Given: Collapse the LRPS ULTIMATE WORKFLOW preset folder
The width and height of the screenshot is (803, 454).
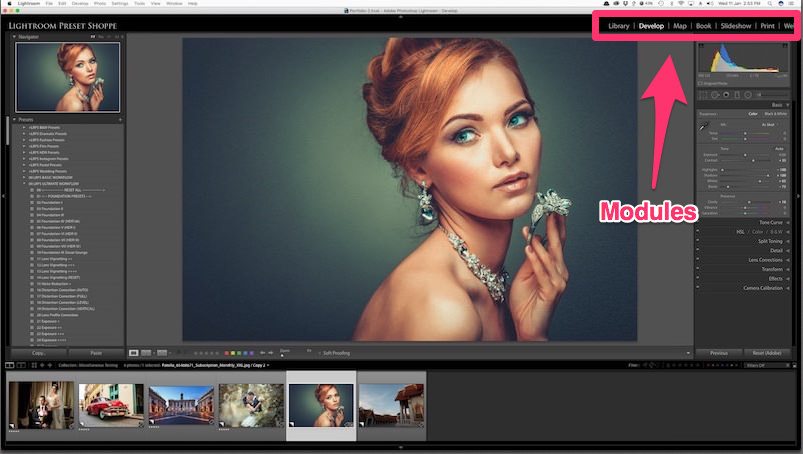Looking at the screenshot, I should (x=24, y=184).
